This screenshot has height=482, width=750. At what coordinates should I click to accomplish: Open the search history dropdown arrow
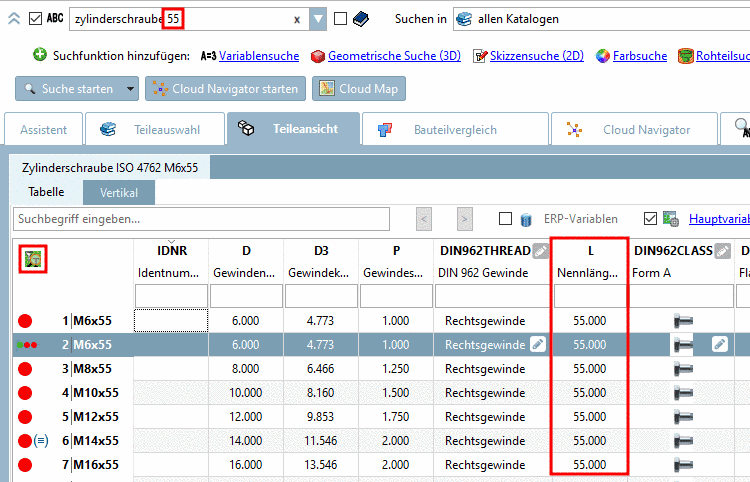[318, 19]
